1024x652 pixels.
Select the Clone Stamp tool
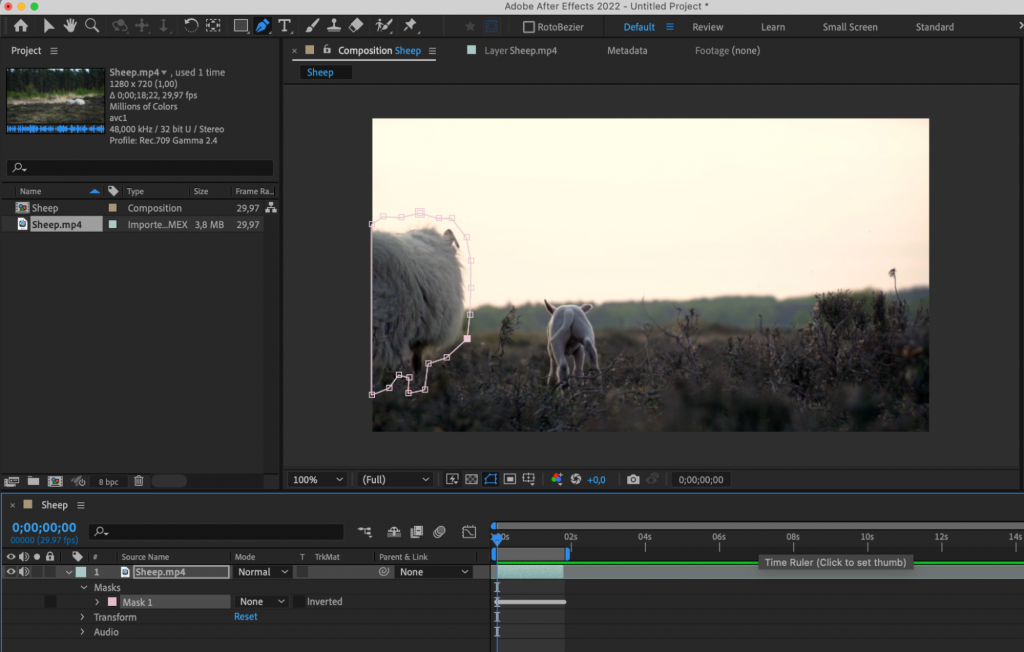tap(334, 26)
